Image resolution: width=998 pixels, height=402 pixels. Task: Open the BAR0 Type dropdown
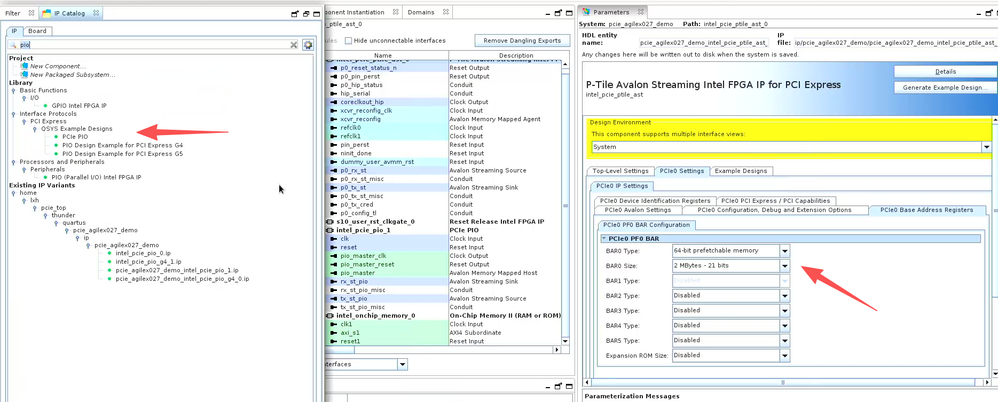[784, 252]
